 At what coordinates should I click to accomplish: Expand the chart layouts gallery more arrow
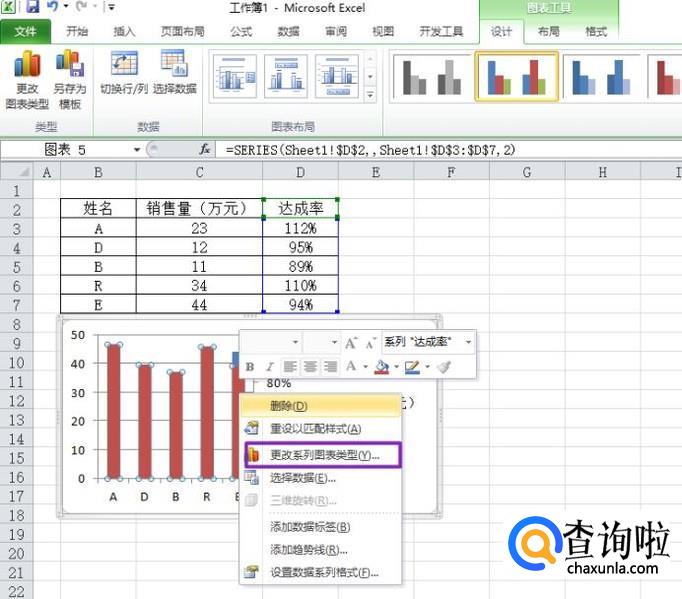click(x=369, y=95)
